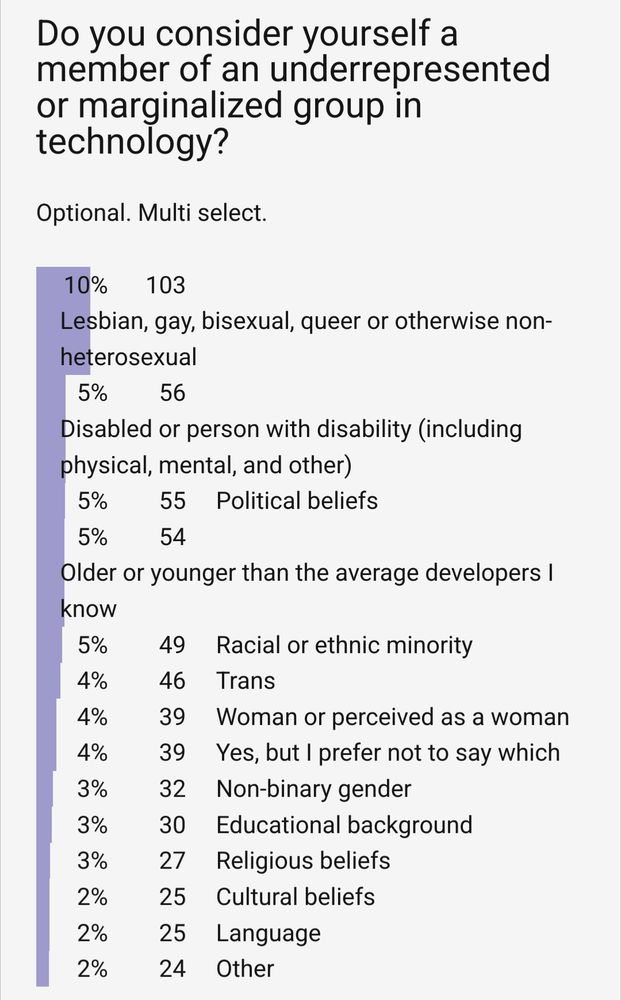Select the Lesbian, gay, bisexual, queer label
This screenshot has height=1000, width=621.
[x=306, y=339]
